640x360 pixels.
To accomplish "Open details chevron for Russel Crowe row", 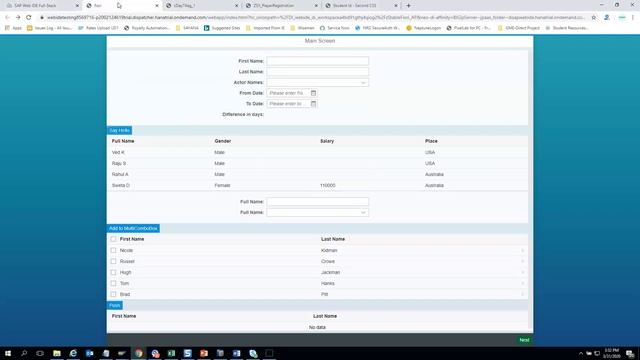I will pyautogui.click(x=522, y=261).
